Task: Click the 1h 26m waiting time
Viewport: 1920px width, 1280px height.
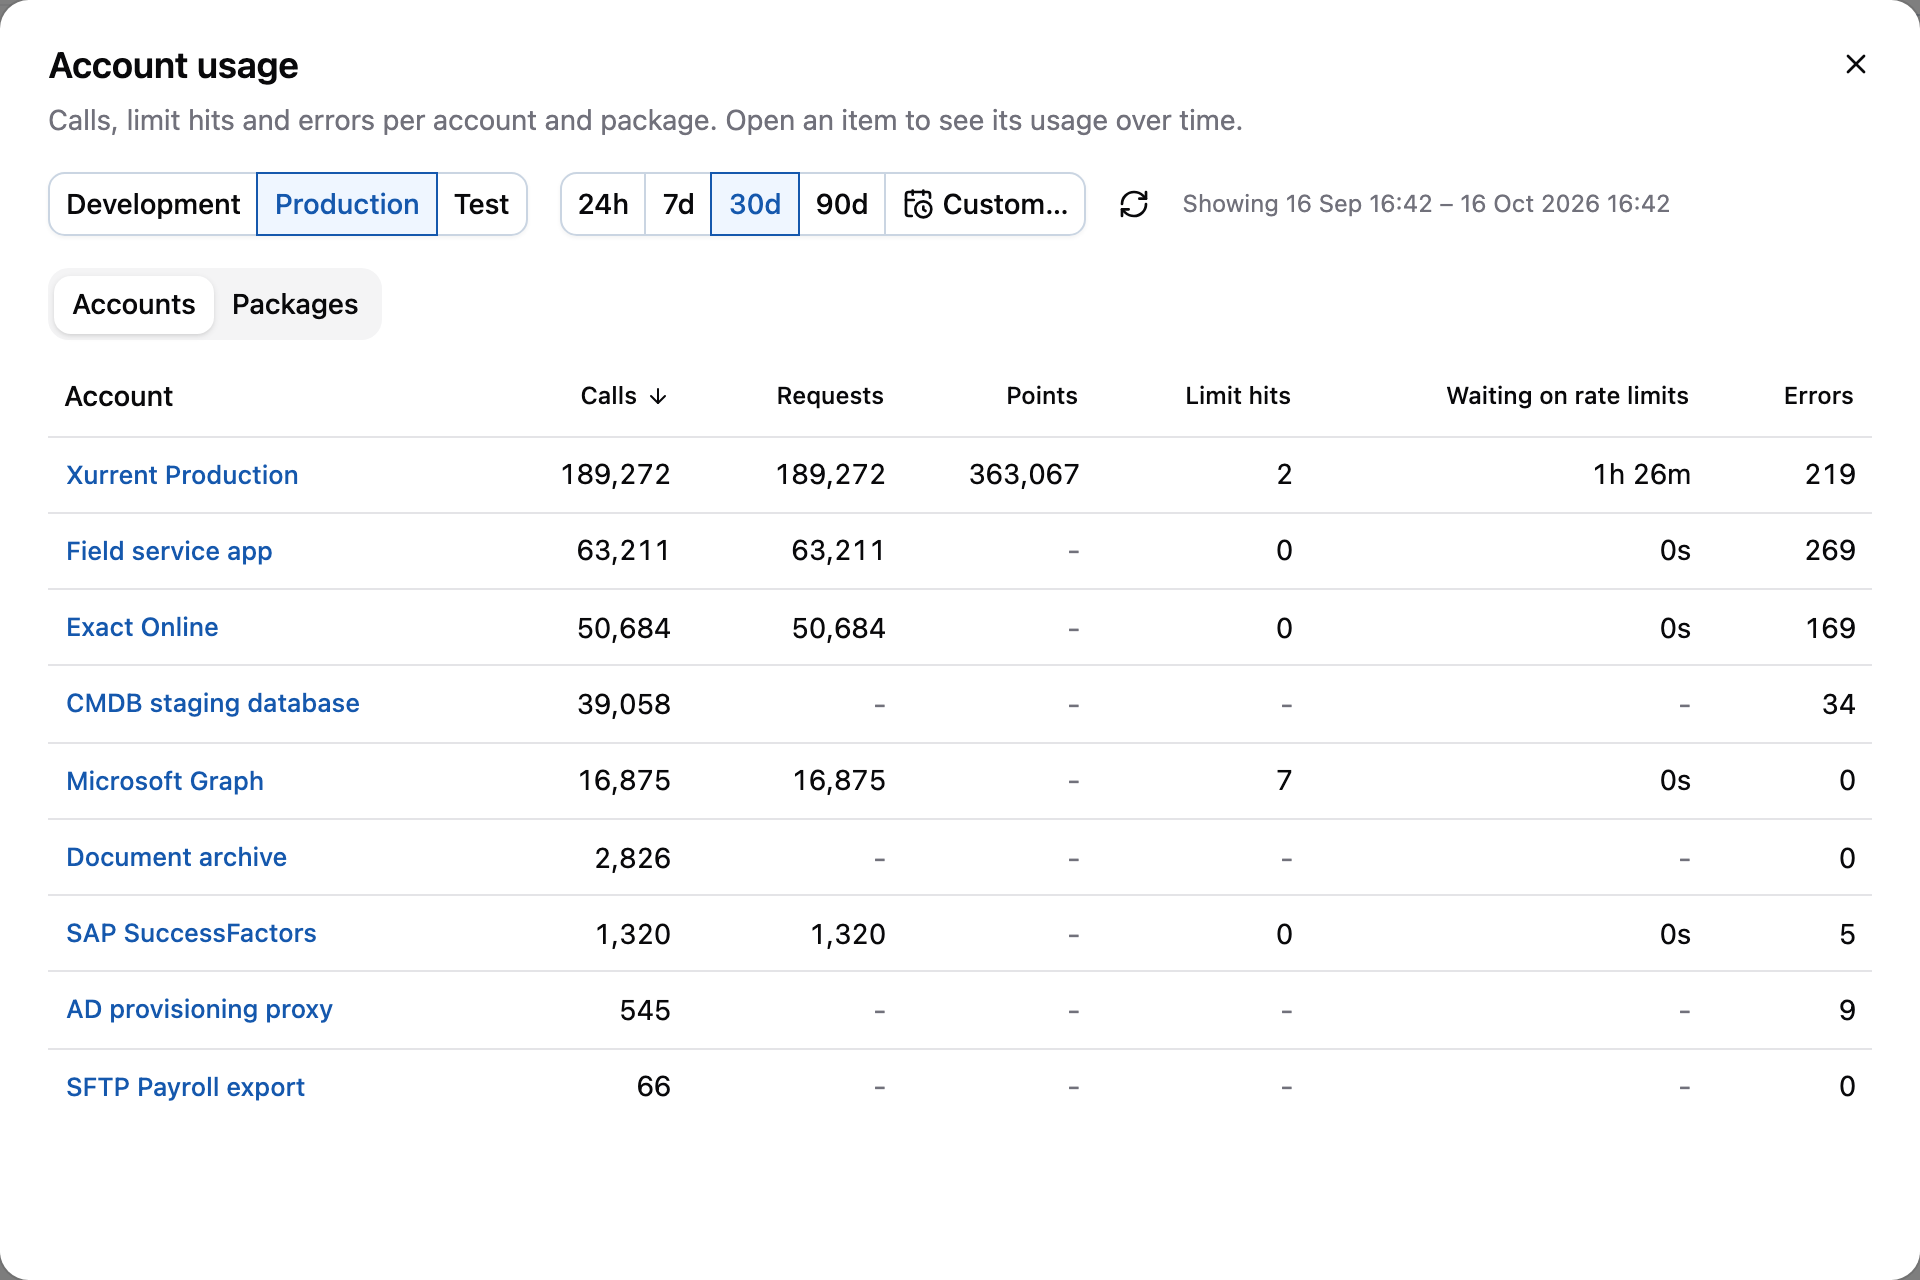Action: point(1642,474)
